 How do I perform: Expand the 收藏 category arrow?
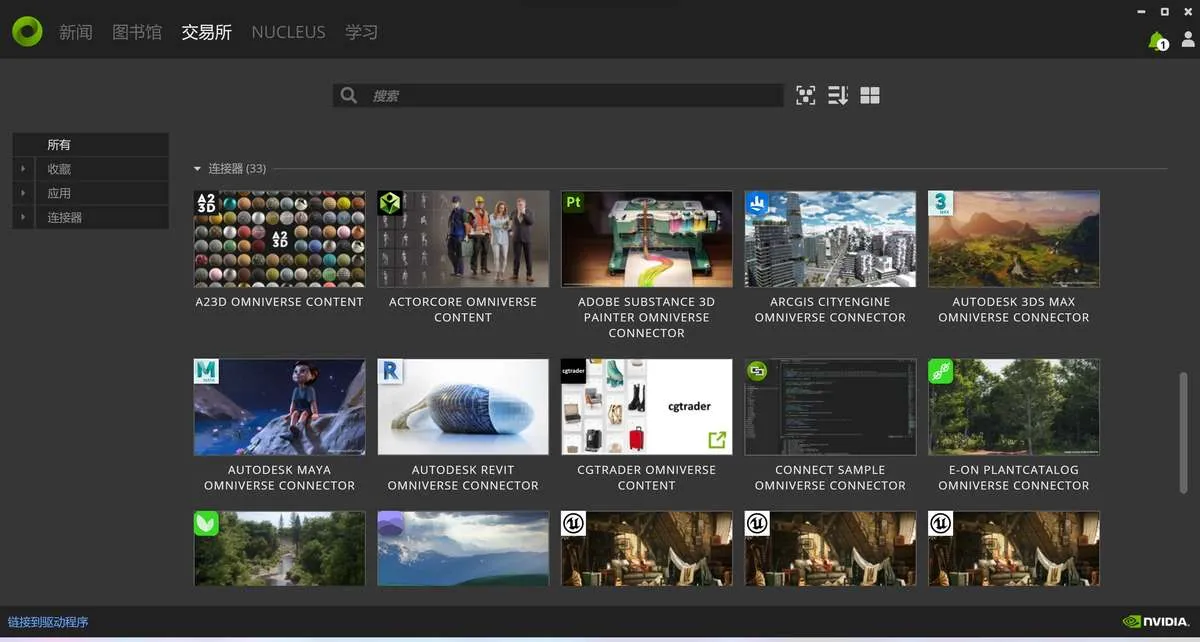pyautogui.click(x=23, y=169)
